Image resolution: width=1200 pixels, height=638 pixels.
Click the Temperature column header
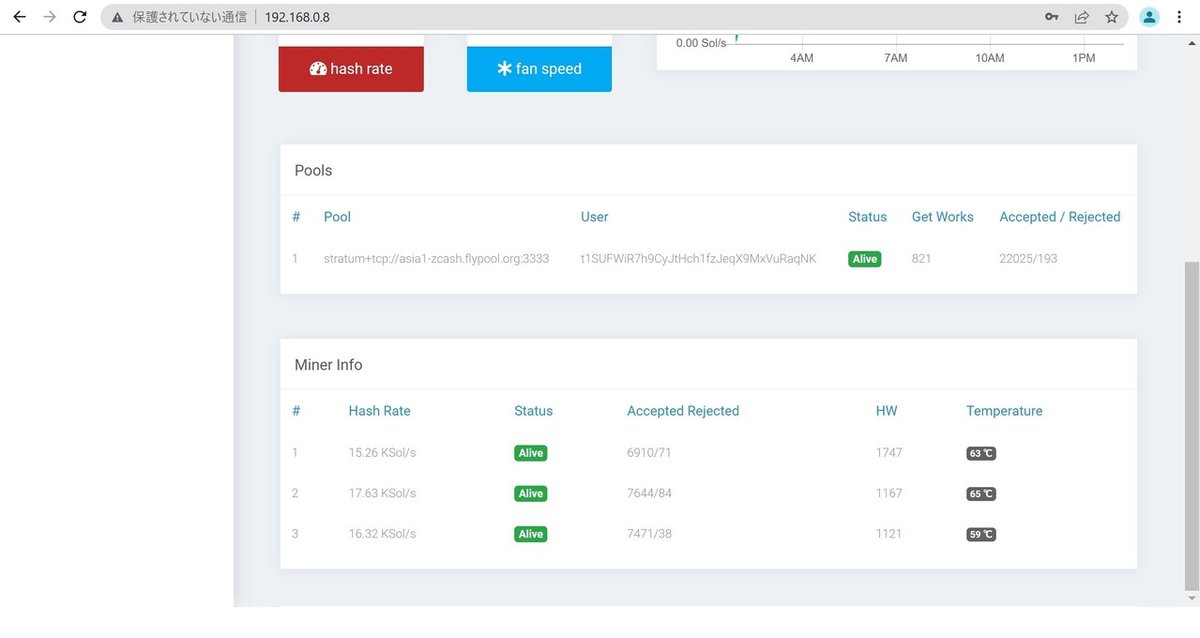tap(1004, 411)
